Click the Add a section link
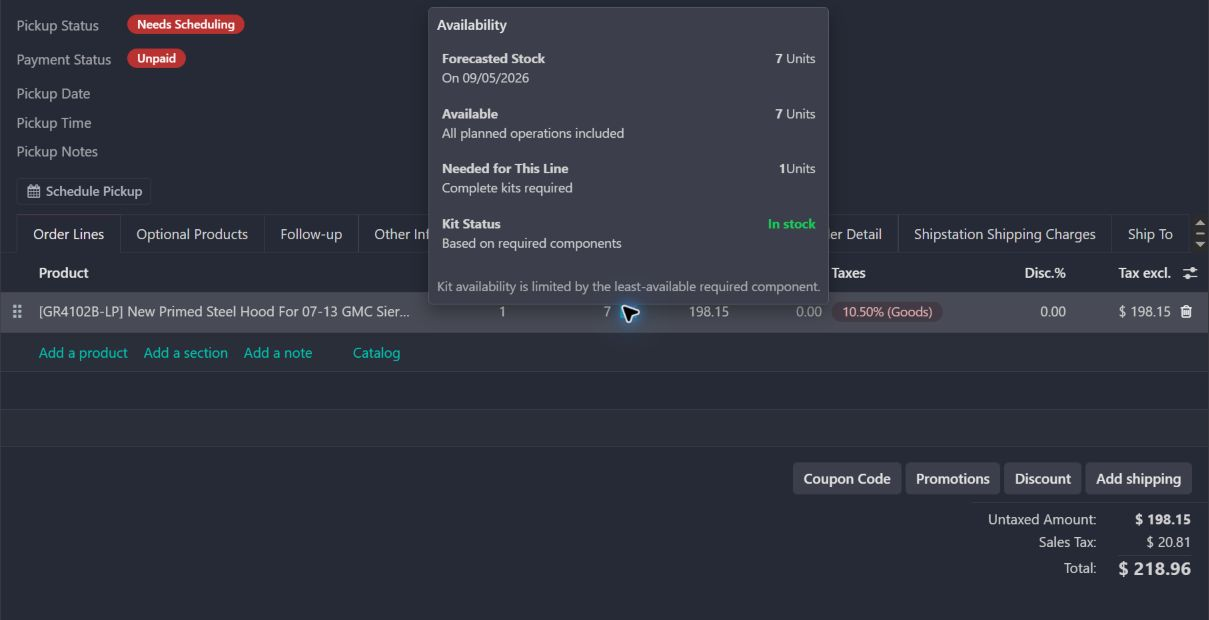 click(186, 353)
